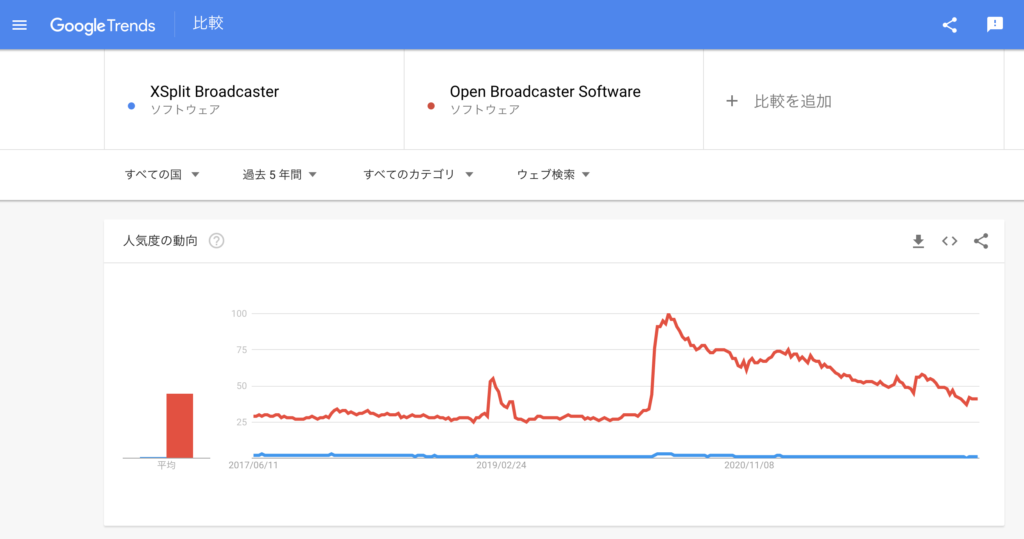Edit the Open Broadcaster Software term

(545, 91)
